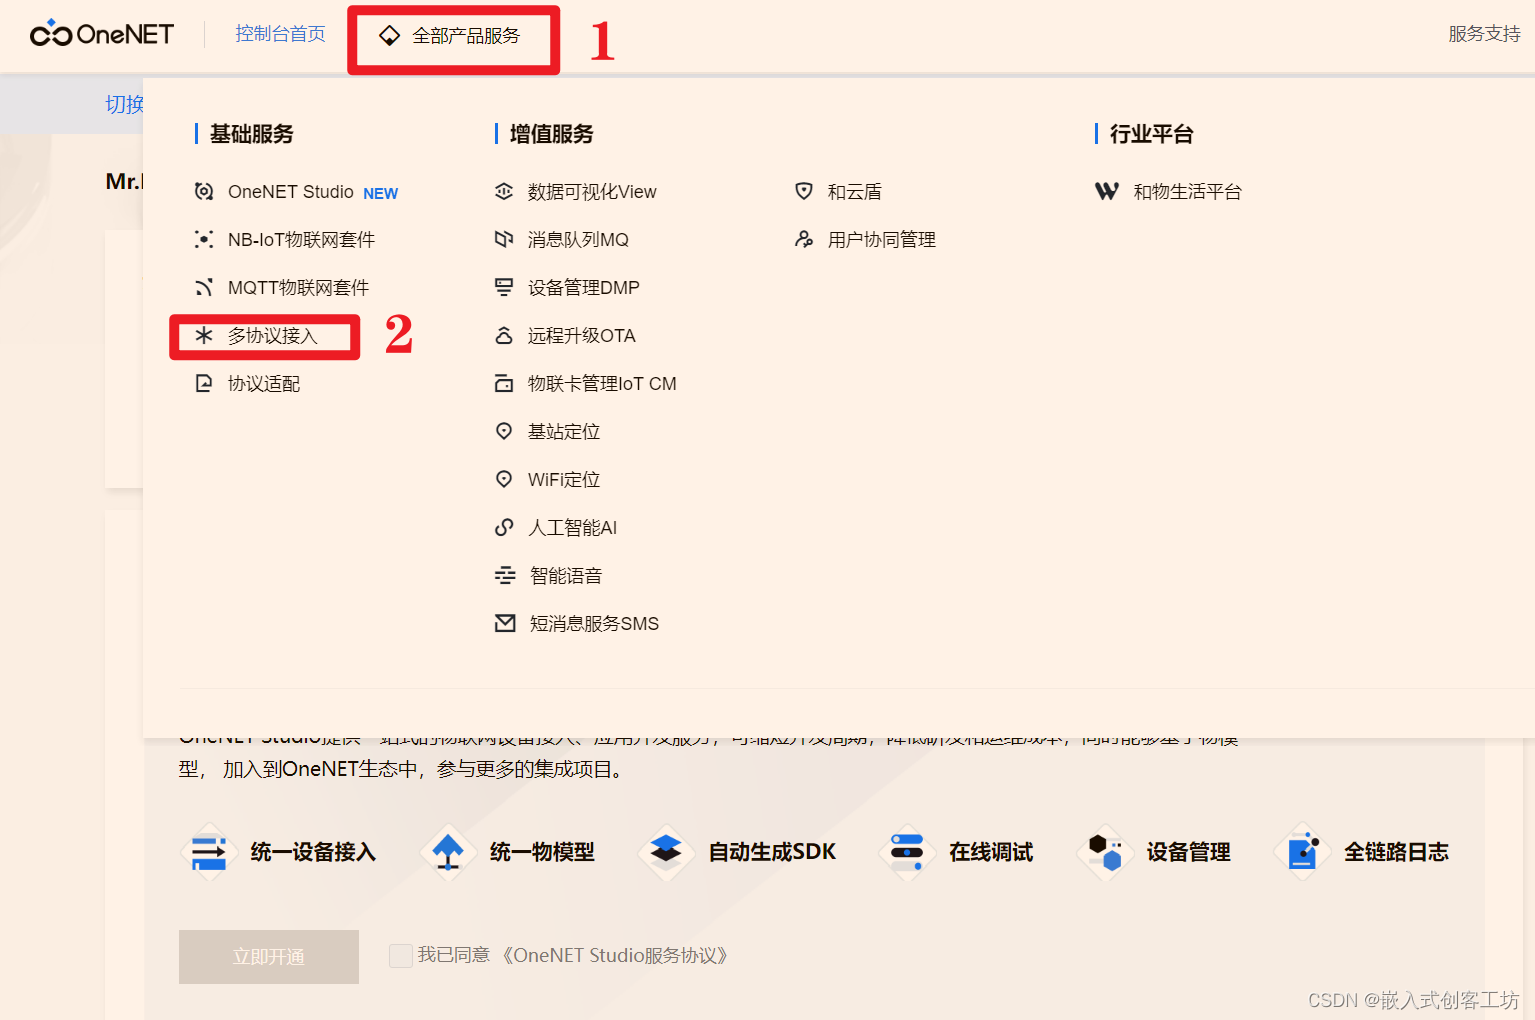Click the 人工智能AI icon
The image size is (1535, 1020).
click(504, 527)
